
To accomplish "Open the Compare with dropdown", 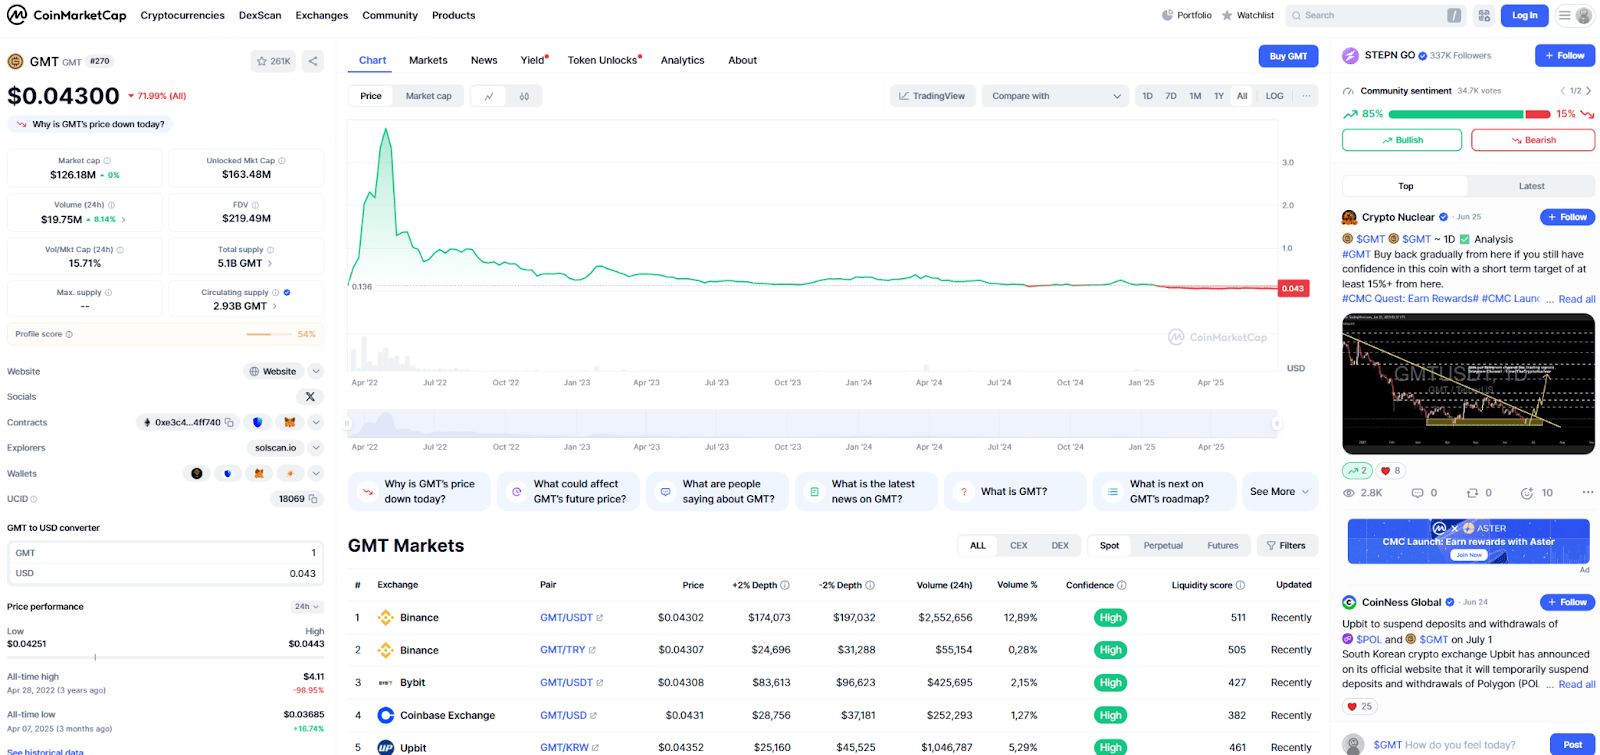I will coord(1056,96).
